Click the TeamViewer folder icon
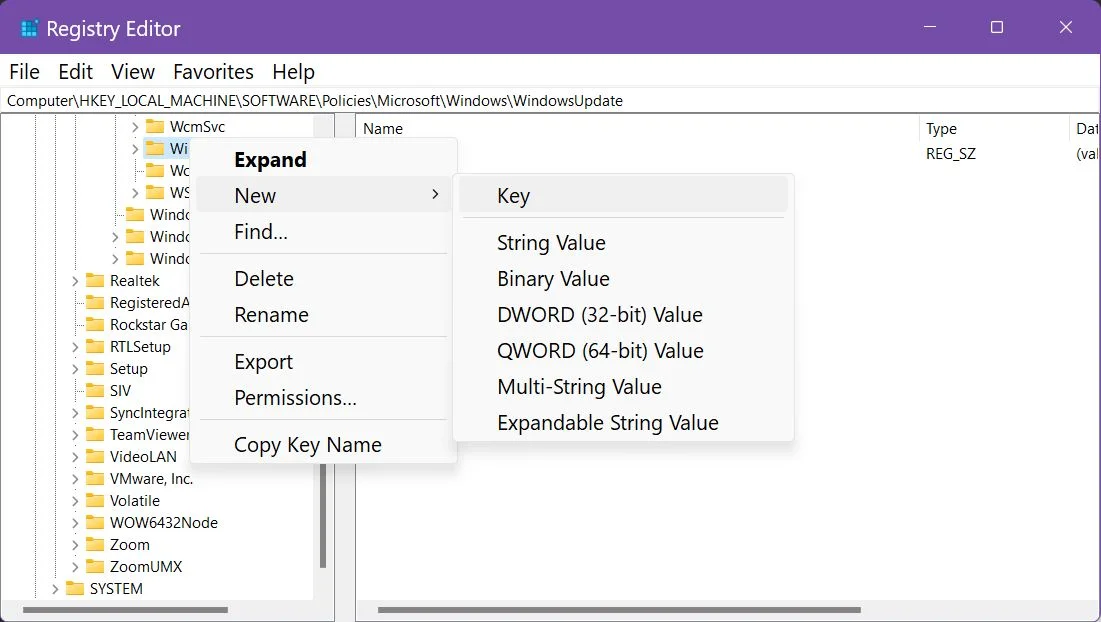This screenshot has height=622, width=1101. coord(95,435)
